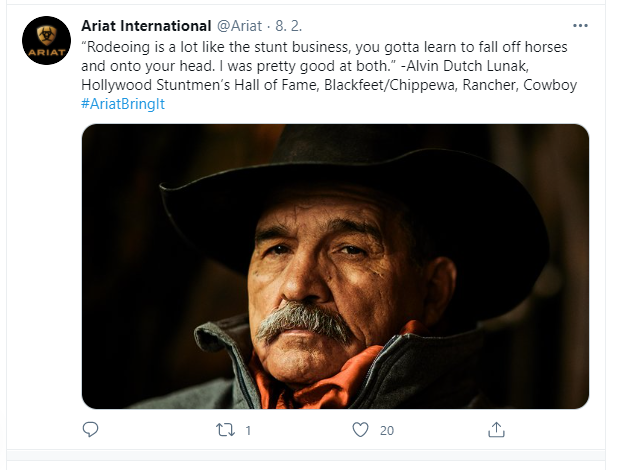Screen dimensions: 617x470
Task: Click the retweet count of 1
Action: 247,431
